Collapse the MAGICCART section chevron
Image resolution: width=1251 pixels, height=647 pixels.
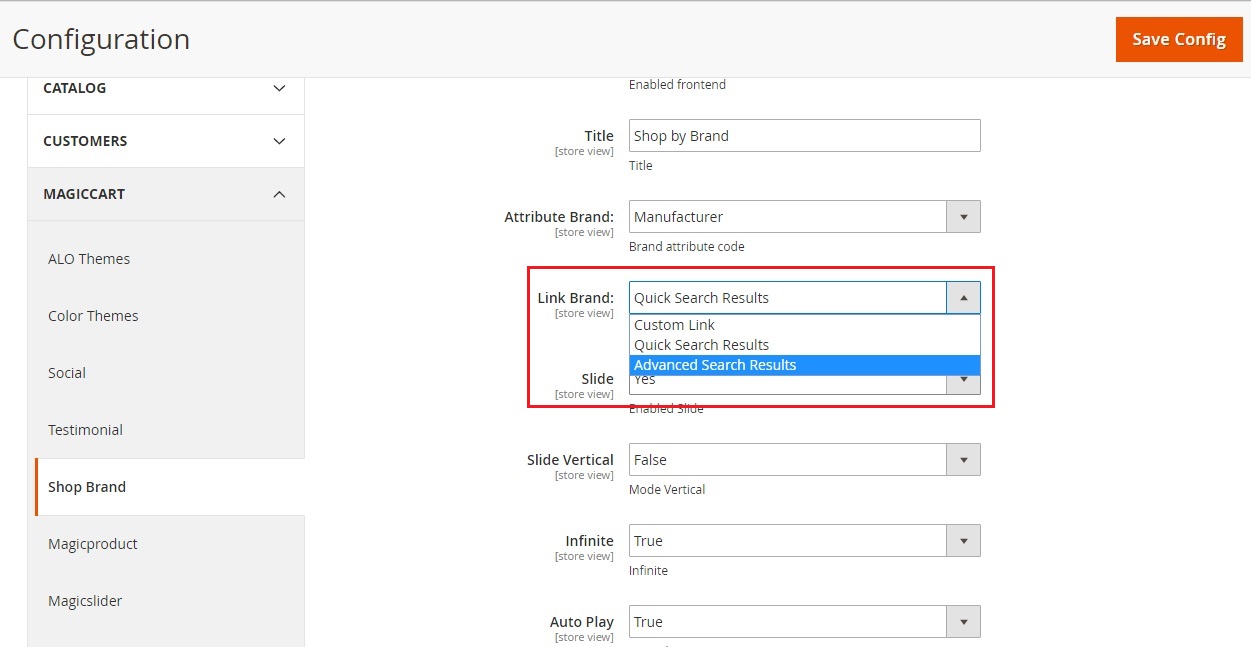[x=279, y=194]
